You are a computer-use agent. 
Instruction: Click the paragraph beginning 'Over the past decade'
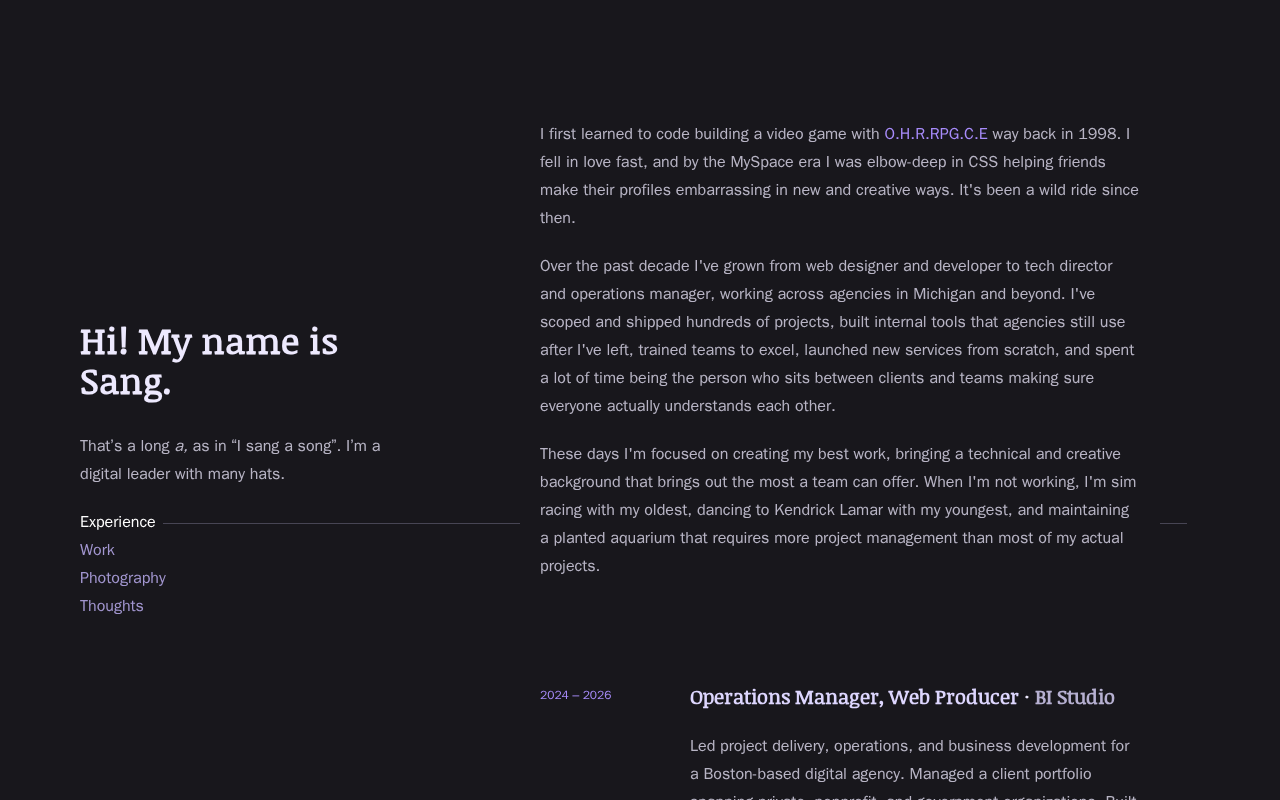click(840, 336)
